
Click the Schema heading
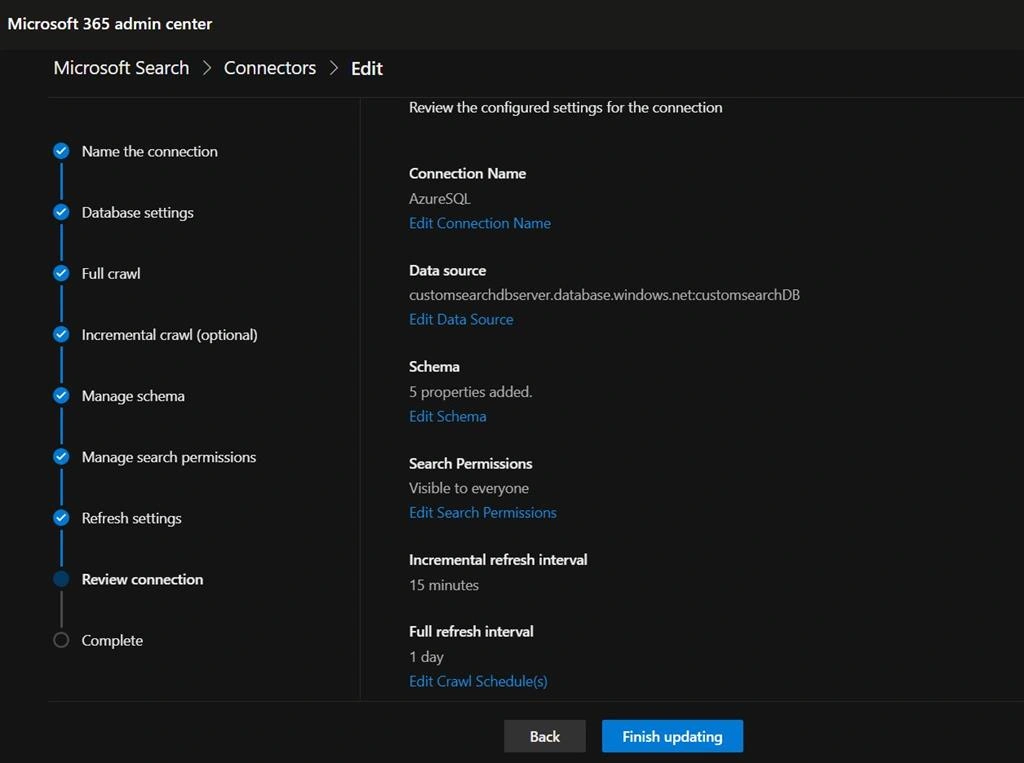tap(434, 367)
